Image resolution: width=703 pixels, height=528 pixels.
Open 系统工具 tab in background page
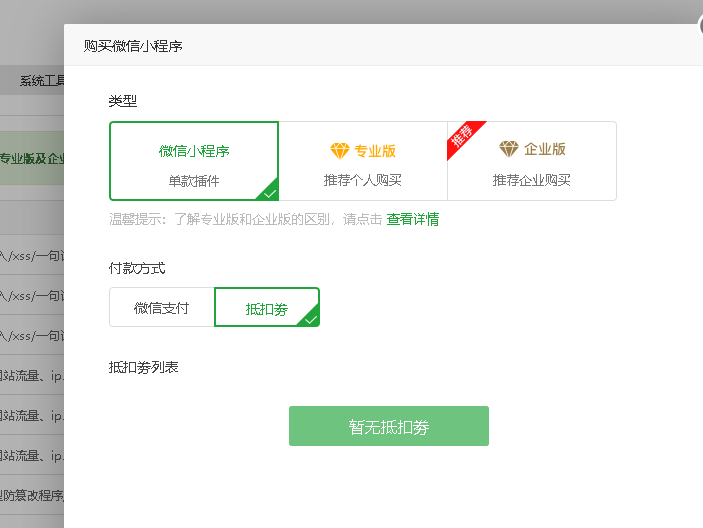point(42,81)
